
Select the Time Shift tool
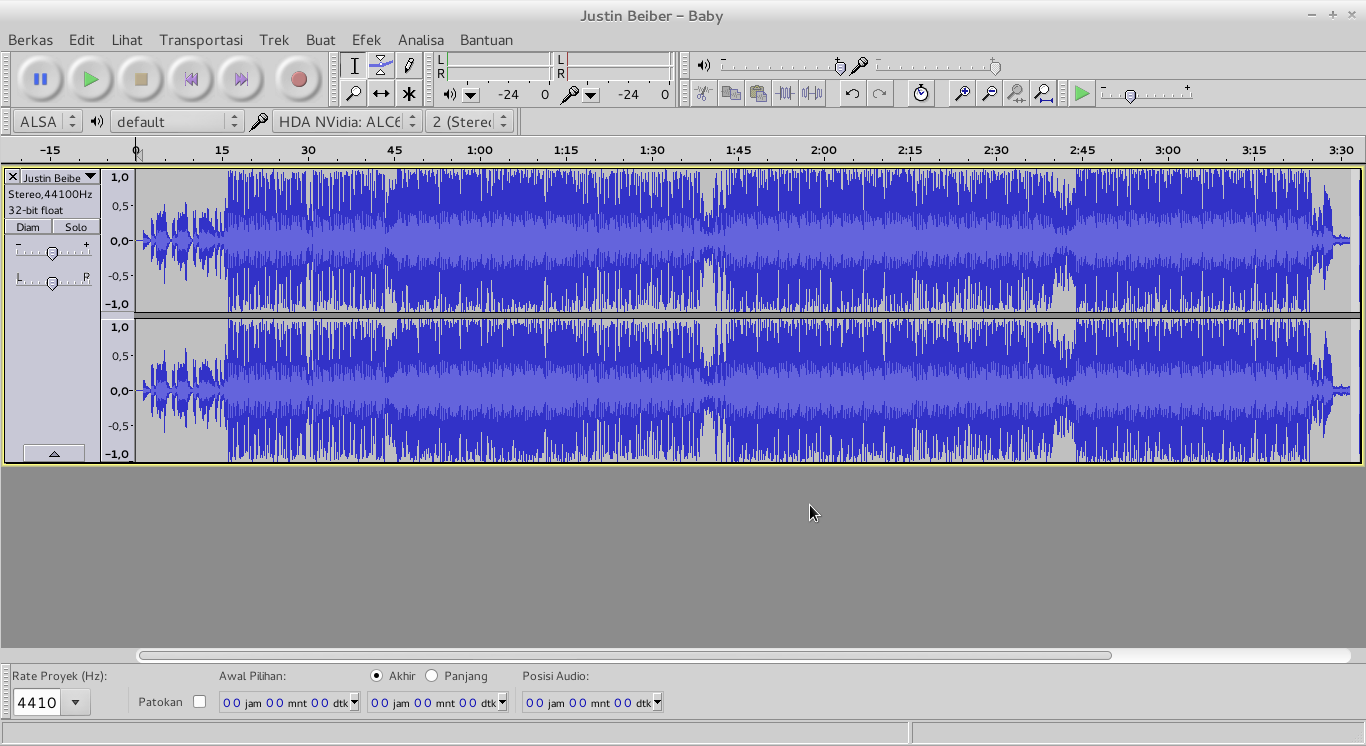pyautogui.click(x=381, y=94)
